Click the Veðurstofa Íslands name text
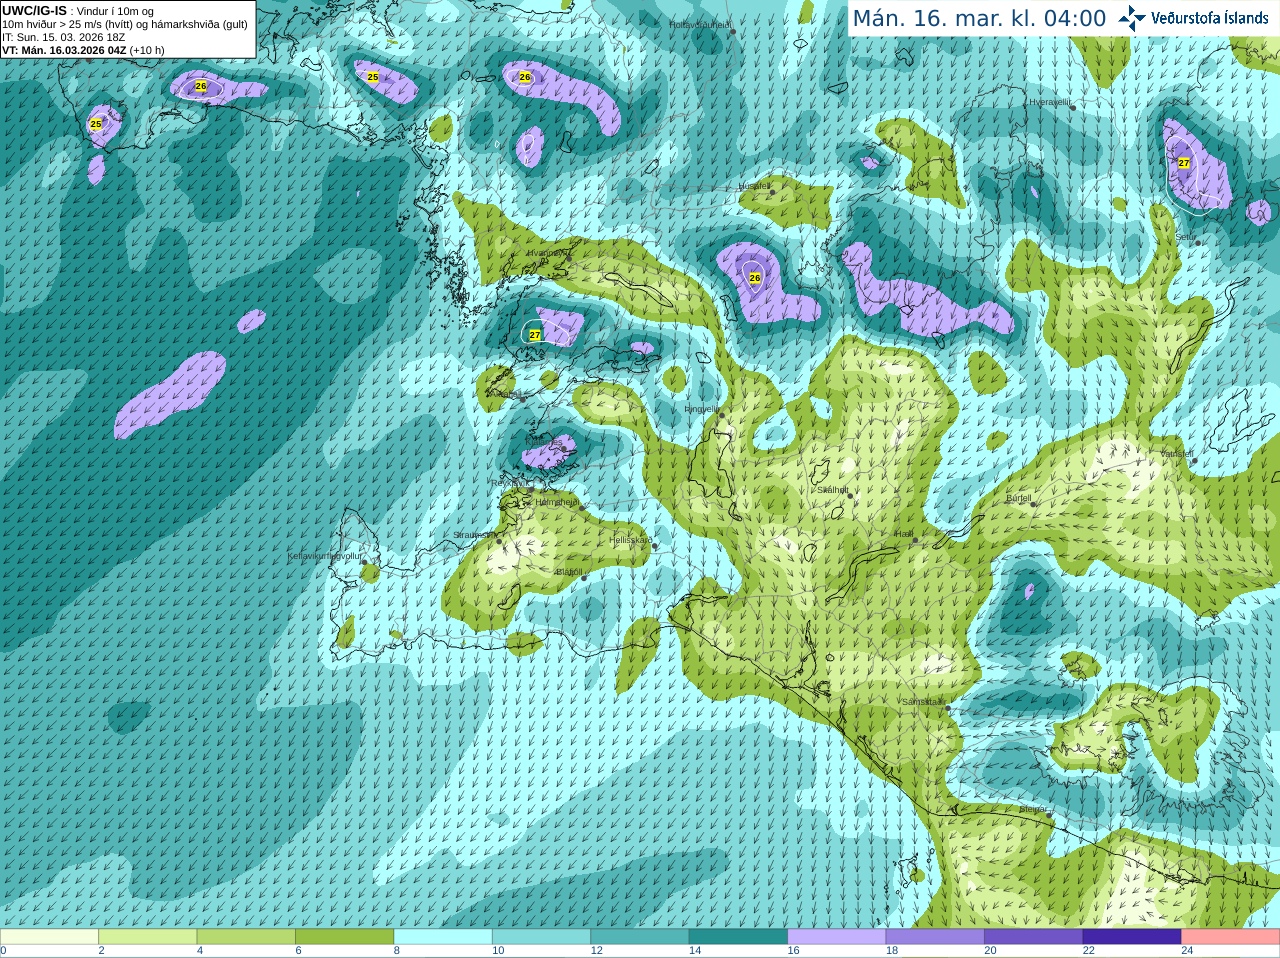The height and width of the screenshot is (958, 1280). click(1210, 18)
